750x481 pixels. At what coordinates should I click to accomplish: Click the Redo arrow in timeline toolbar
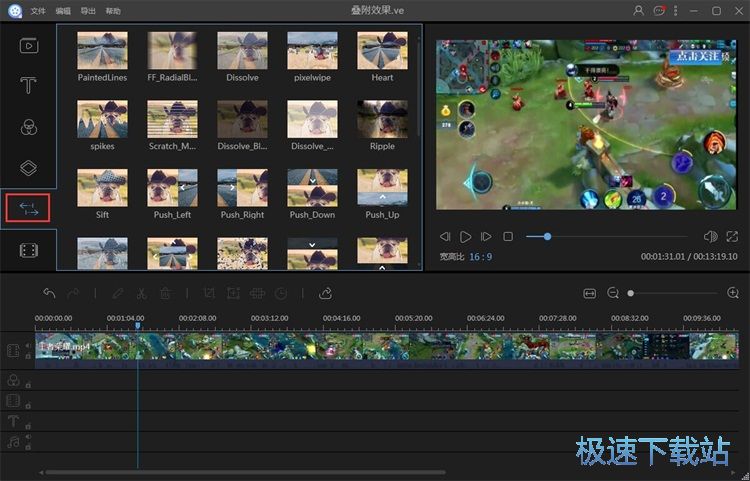click(73, 293)
